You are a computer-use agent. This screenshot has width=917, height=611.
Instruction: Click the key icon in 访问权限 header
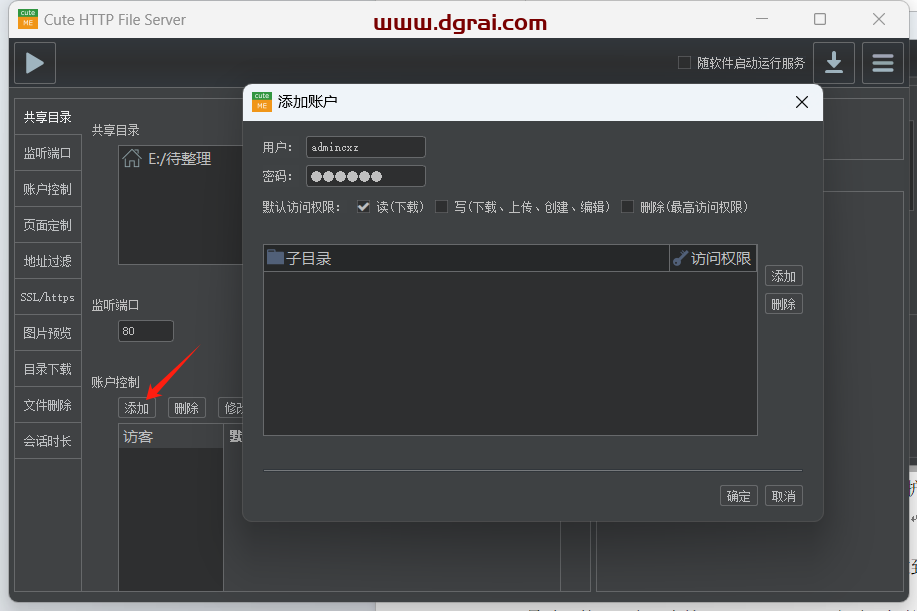tap(680, 258)
